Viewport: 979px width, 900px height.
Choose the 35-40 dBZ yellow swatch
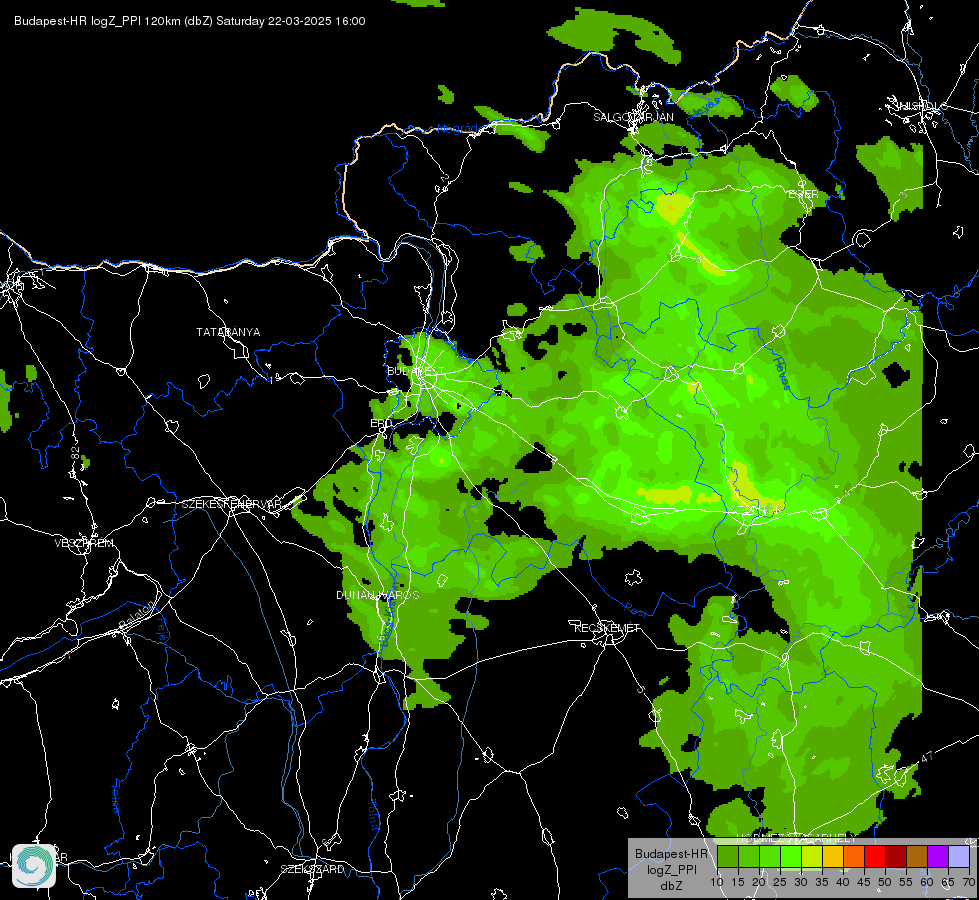tap(833, 857)
